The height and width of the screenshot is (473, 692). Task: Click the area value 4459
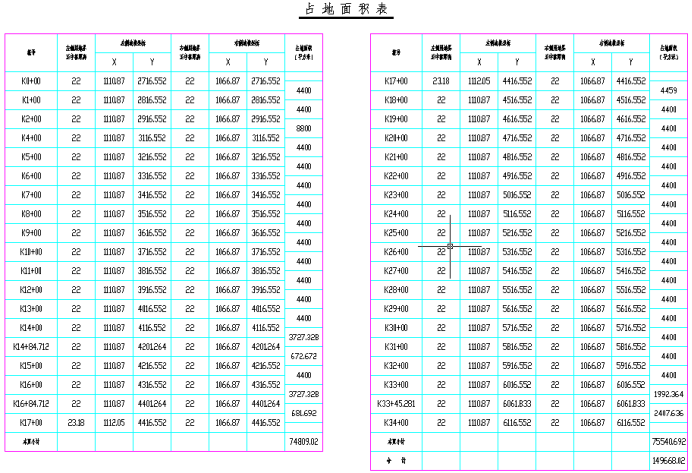click(669, 90)
